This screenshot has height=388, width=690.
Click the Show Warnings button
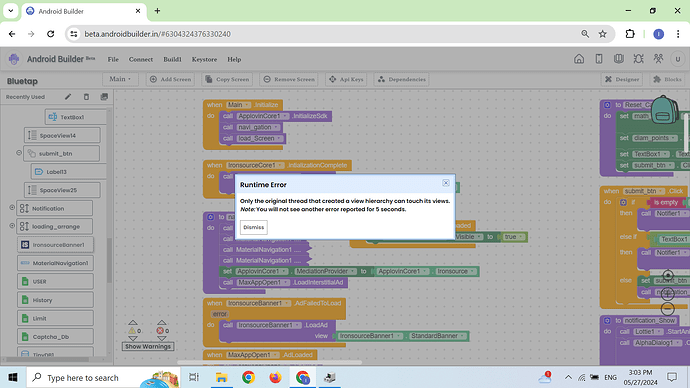[x=148, y=347]
